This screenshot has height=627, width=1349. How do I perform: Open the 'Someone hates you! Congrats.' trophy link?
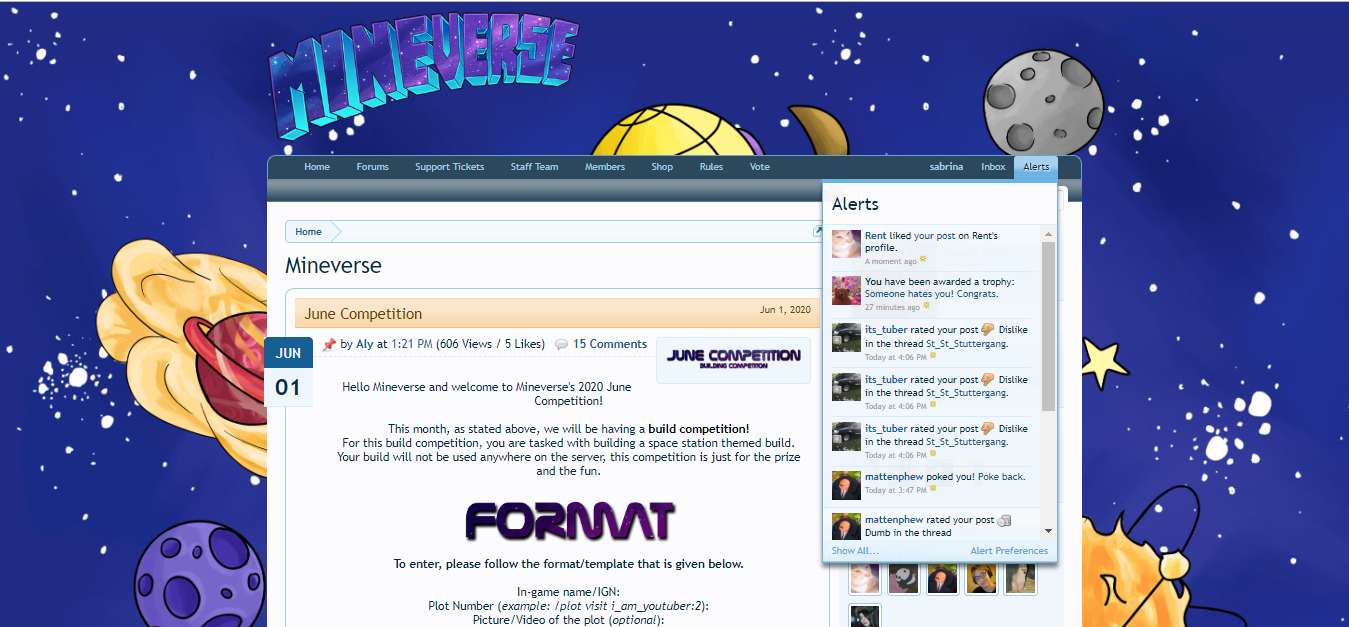(x=932, y=294)
